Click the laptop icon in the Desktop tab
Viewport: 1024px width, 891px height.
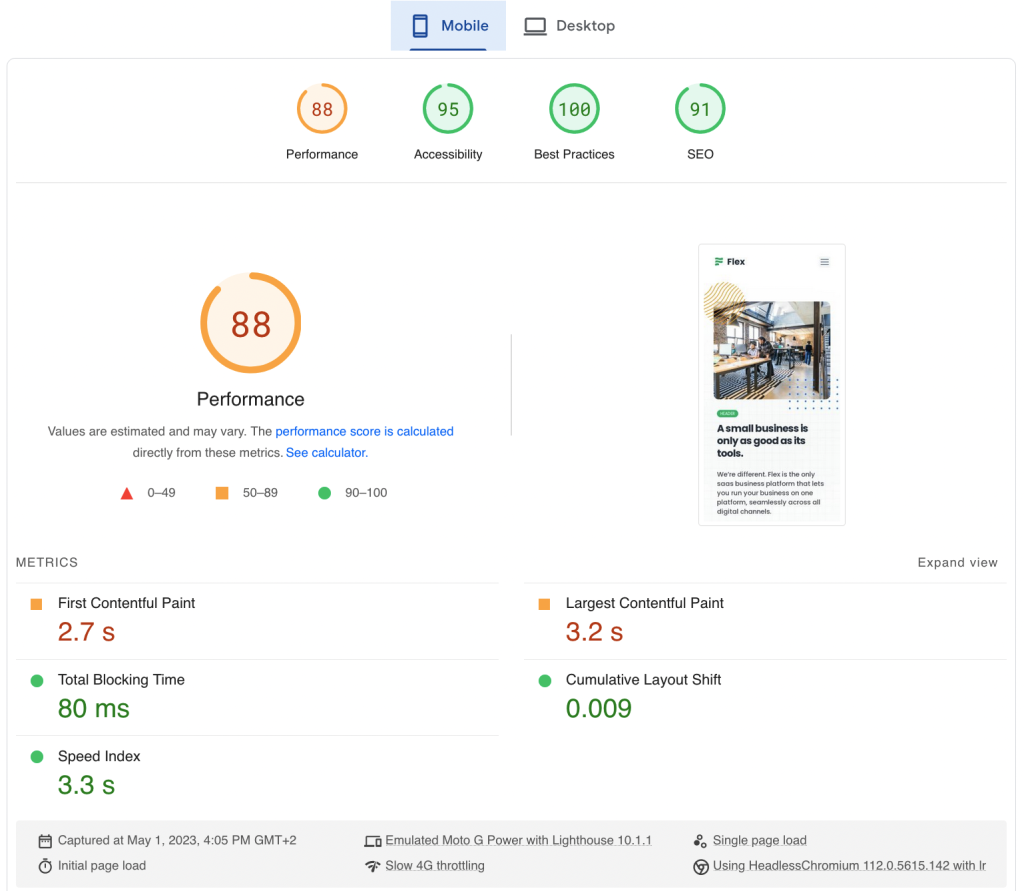click(x=535, y=26)
